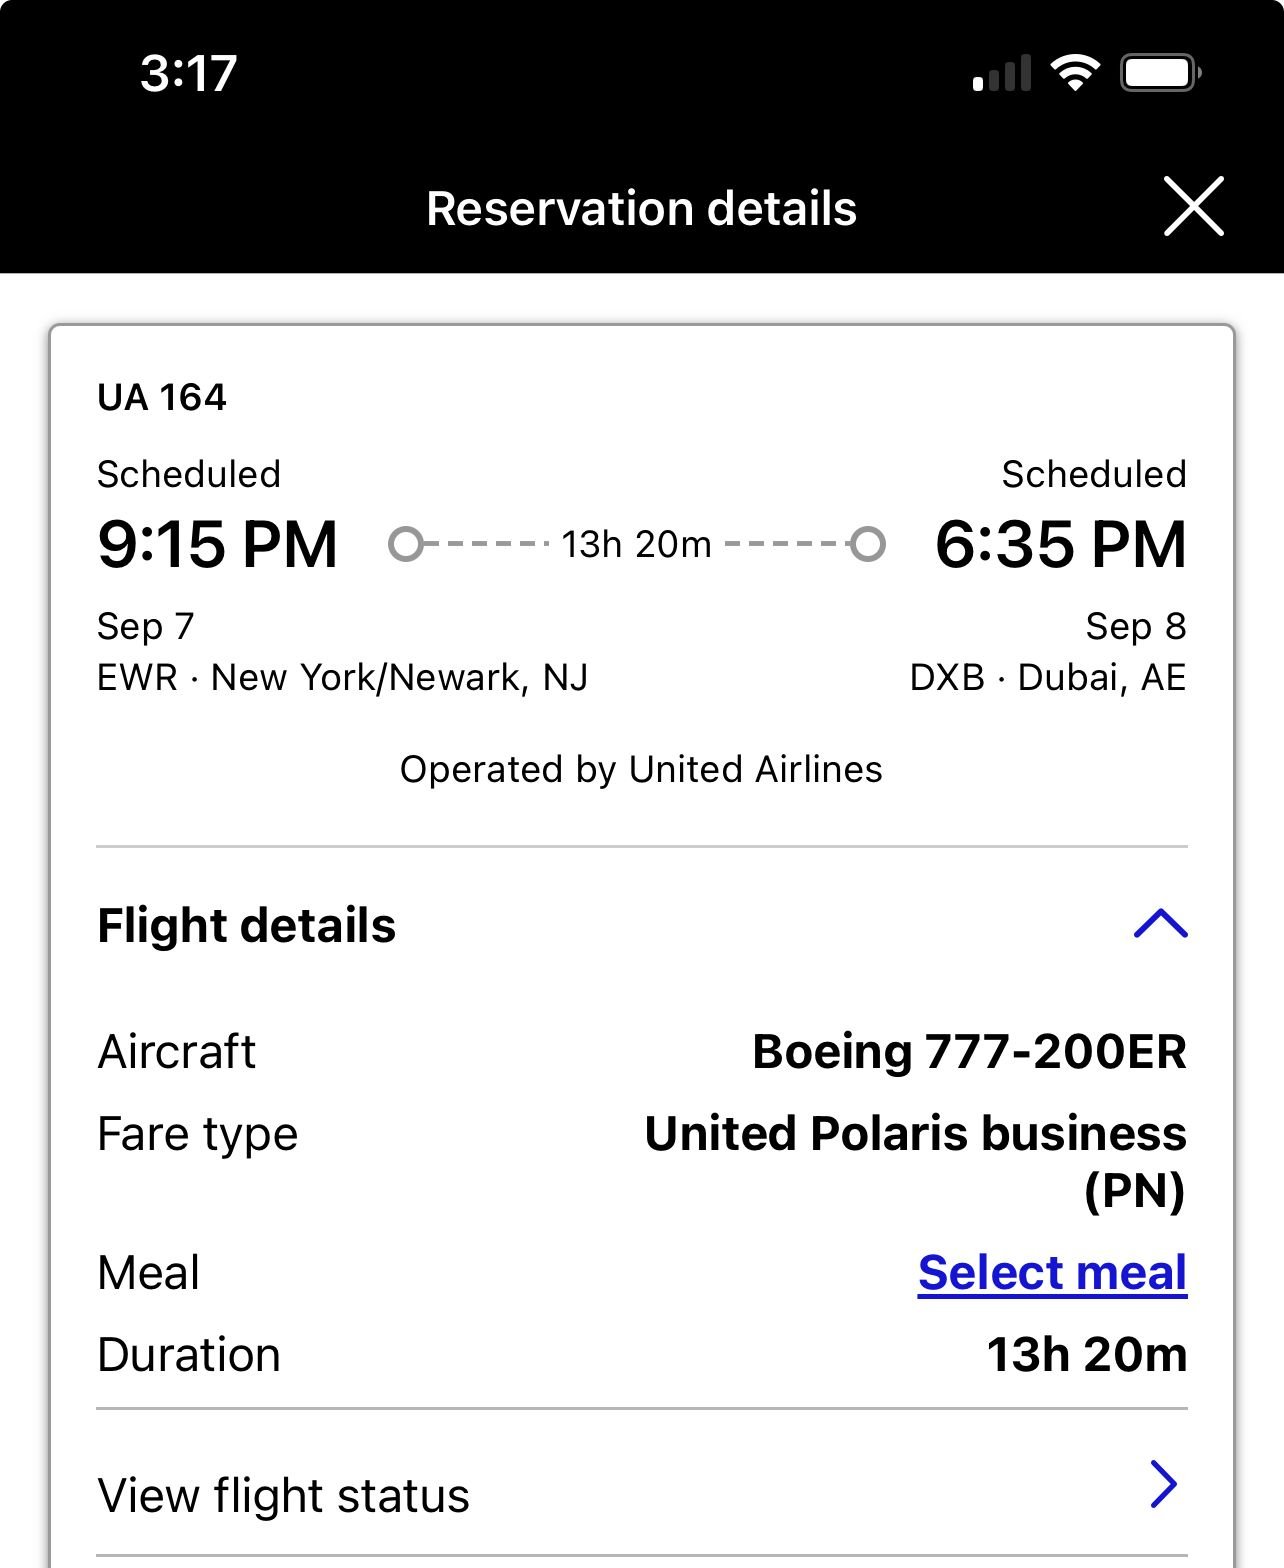Tap the 6:35 PM arrival time
1284x1568 pixels.
(1060, 545)
